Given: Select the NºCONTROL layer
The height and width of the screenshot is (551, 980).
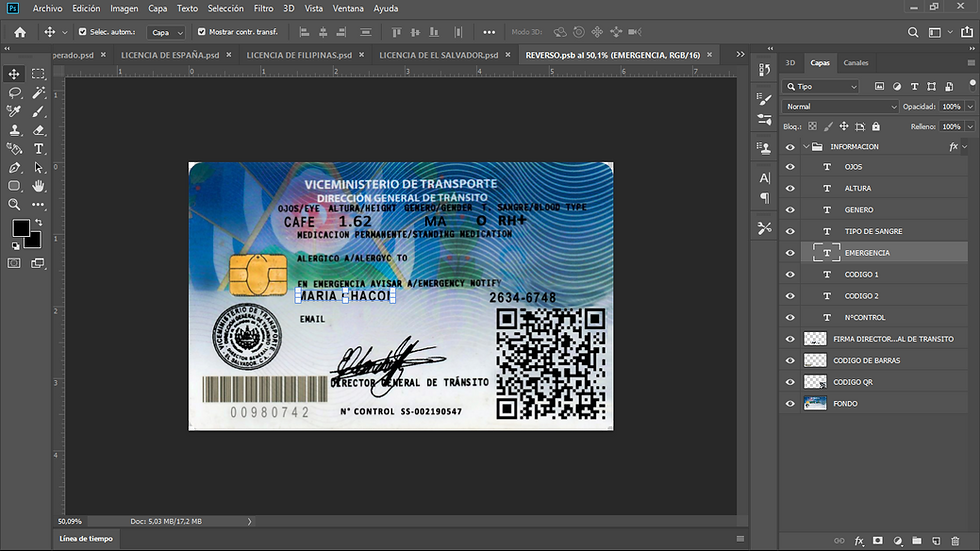Looking at the screenshot, I should [865, 317].
